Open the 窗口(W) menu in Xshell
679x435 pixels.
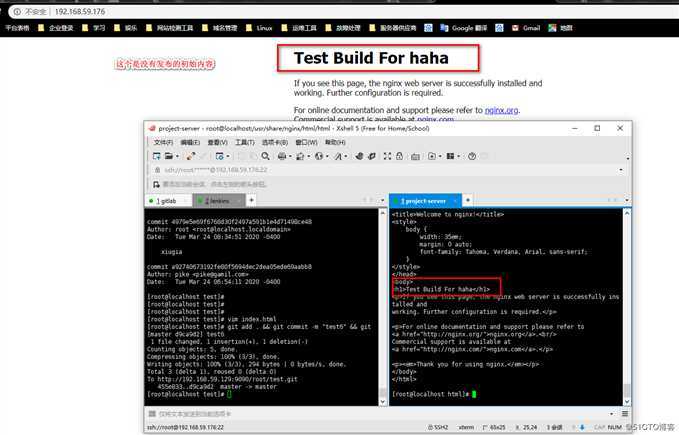[306, 142]
